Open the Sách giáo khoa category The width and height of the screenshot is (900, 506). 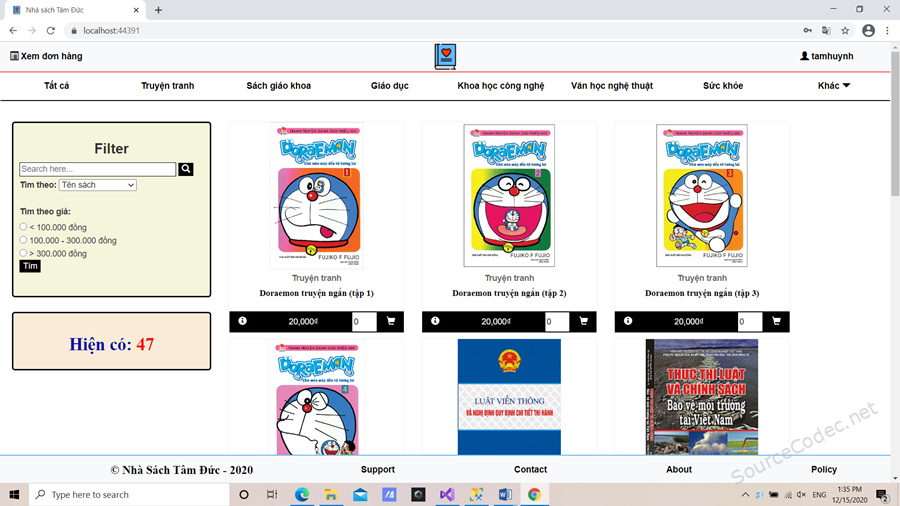(x=278, y=85)
